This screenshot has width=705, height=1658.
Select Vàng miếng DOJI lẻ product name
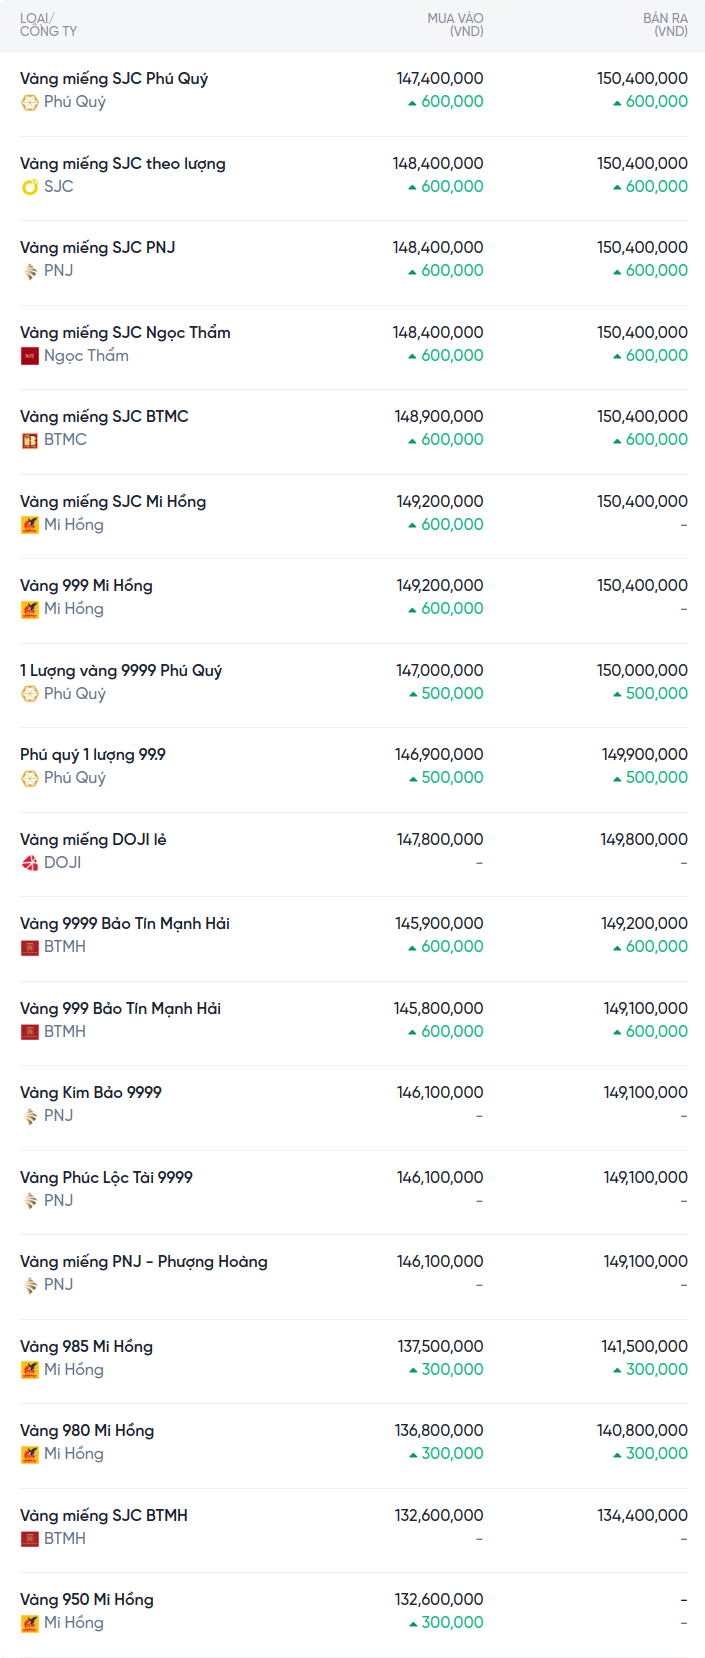click(93, 839)
